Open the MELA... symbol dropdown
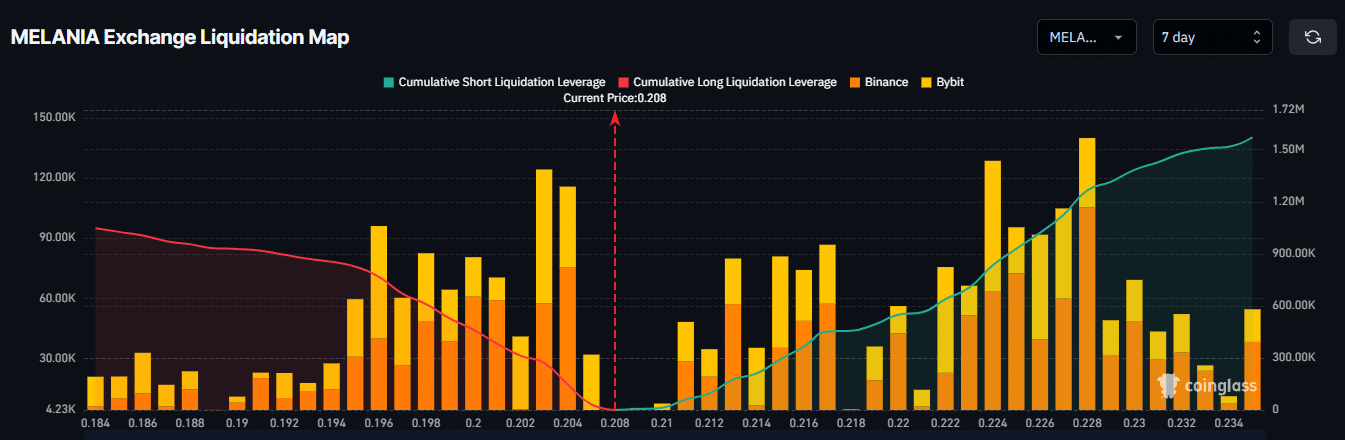 1086,37
